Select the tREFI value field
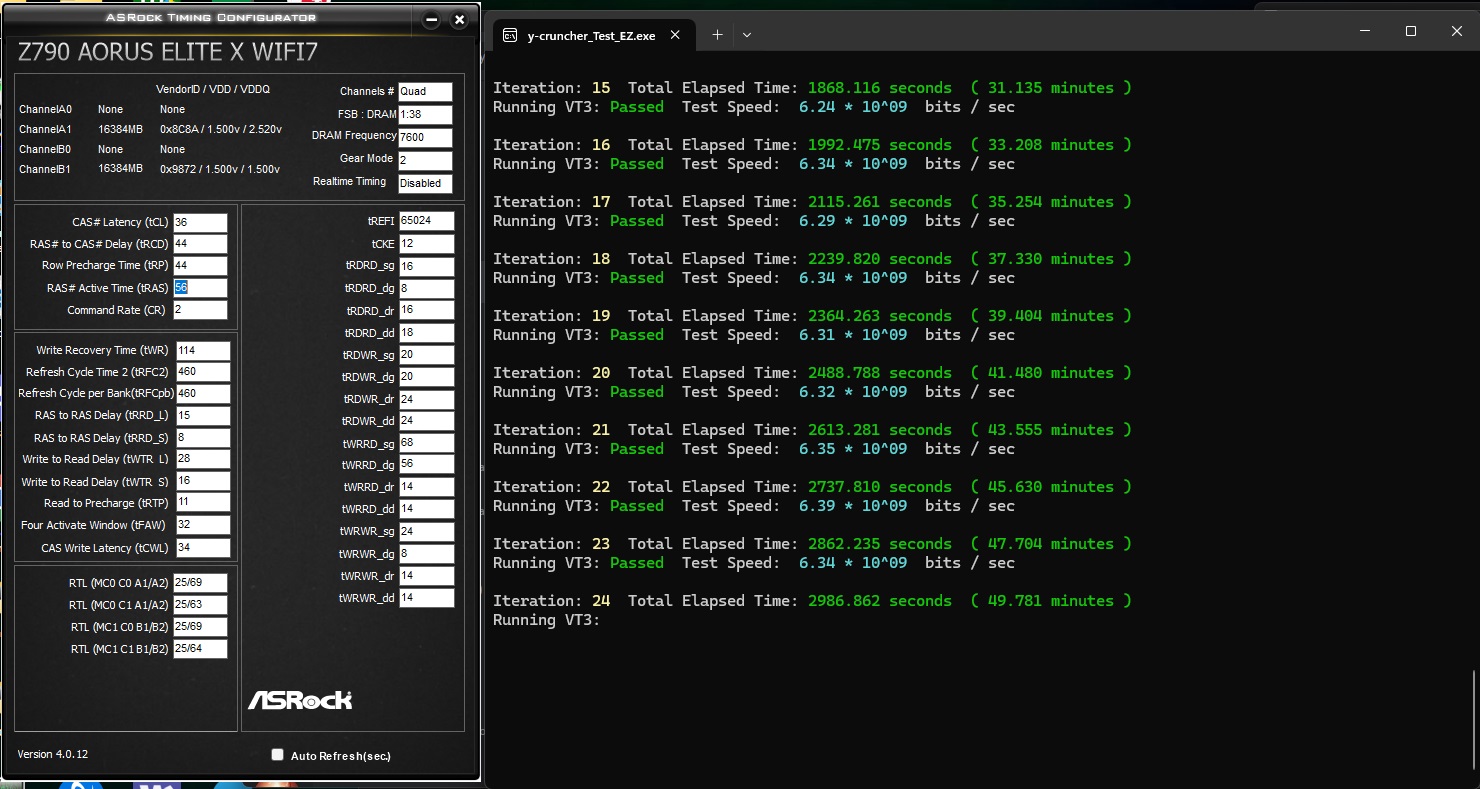This screenshot has width=1480, height=789. [x=426, y=221]
